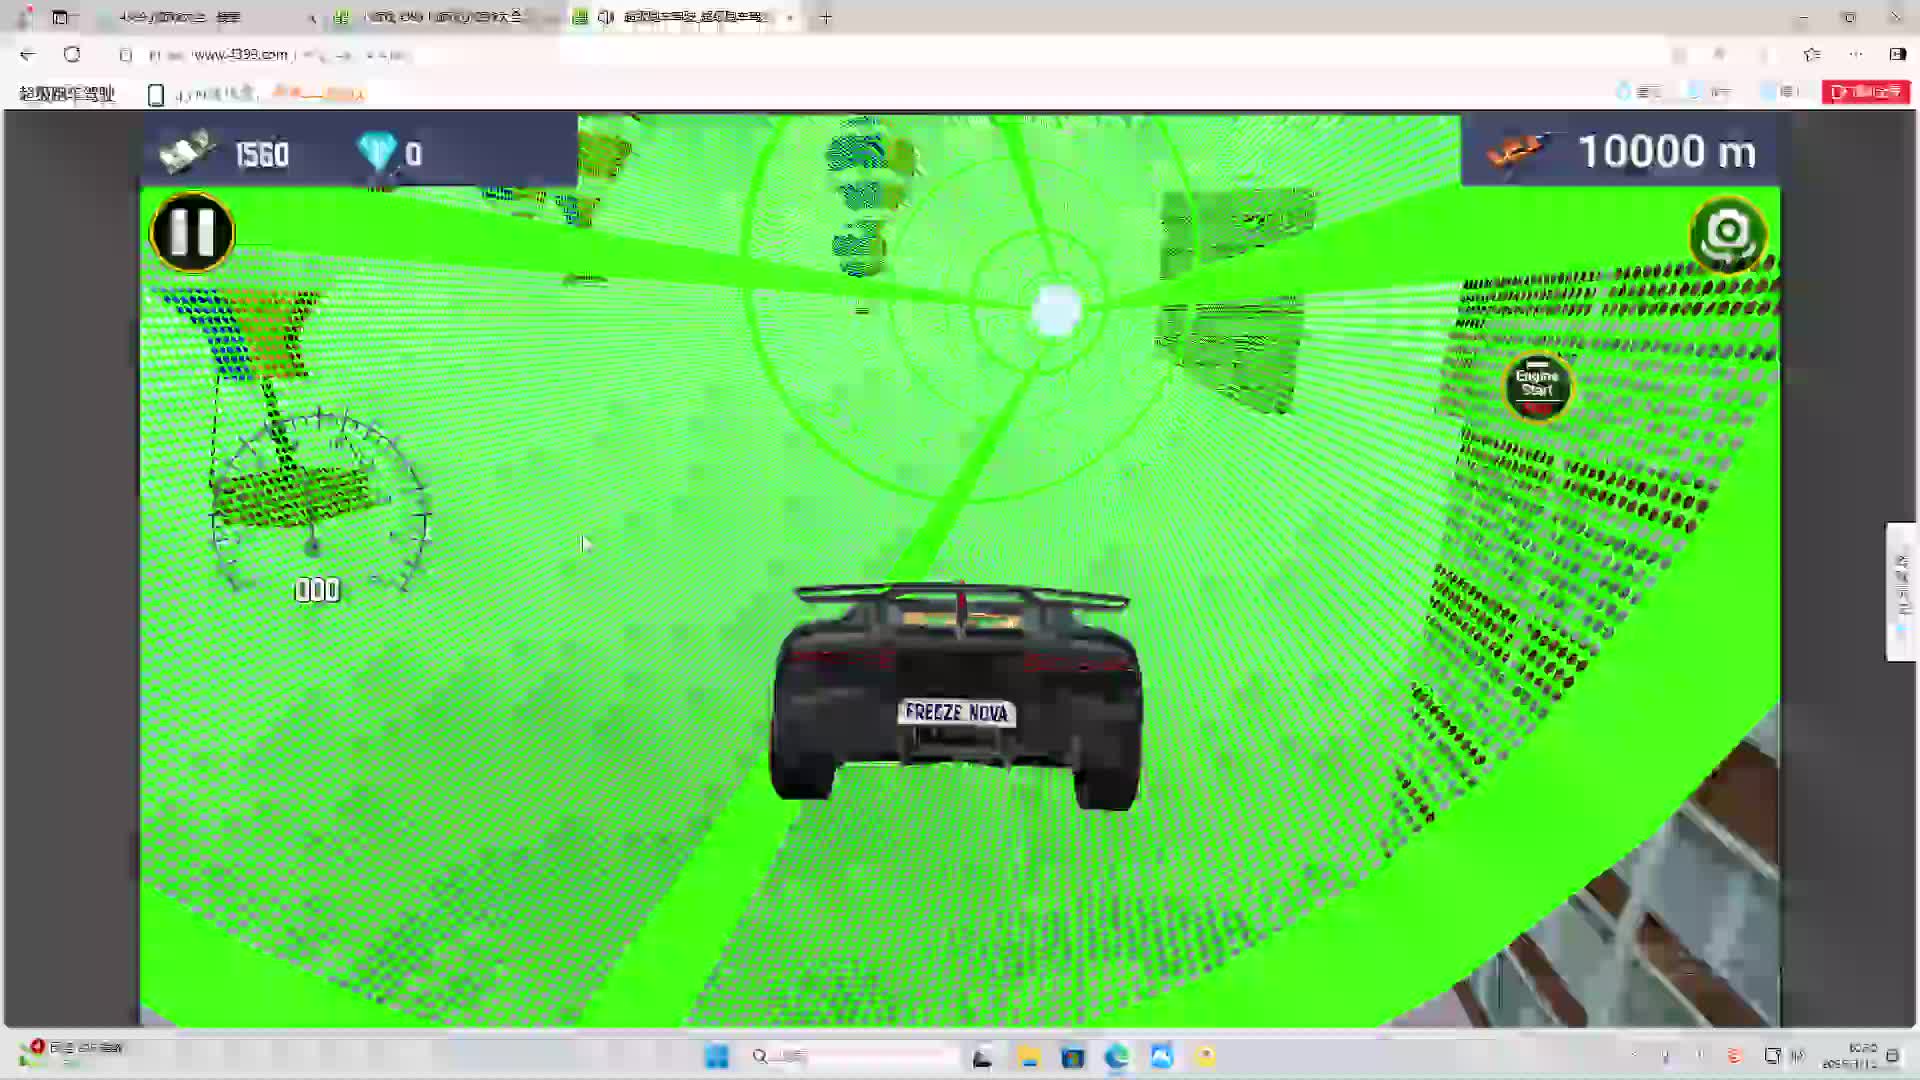Pause the game with the pause button

tap(192, 232)
